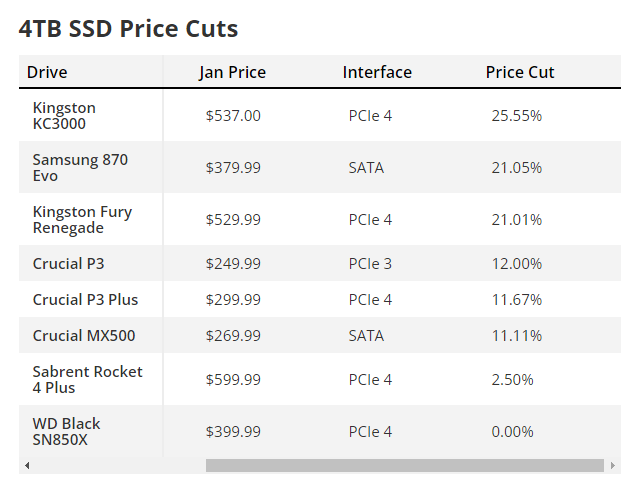Click the Interface column header
This screenshot has height=483, width=629.
coord(377,72)
